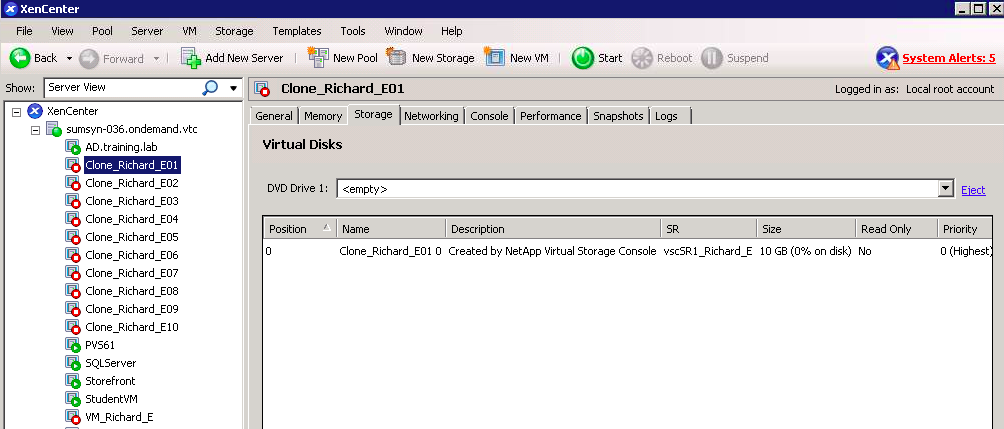
Task: Open the System Alerts: 5 link
Action: [x=948, y=58]
